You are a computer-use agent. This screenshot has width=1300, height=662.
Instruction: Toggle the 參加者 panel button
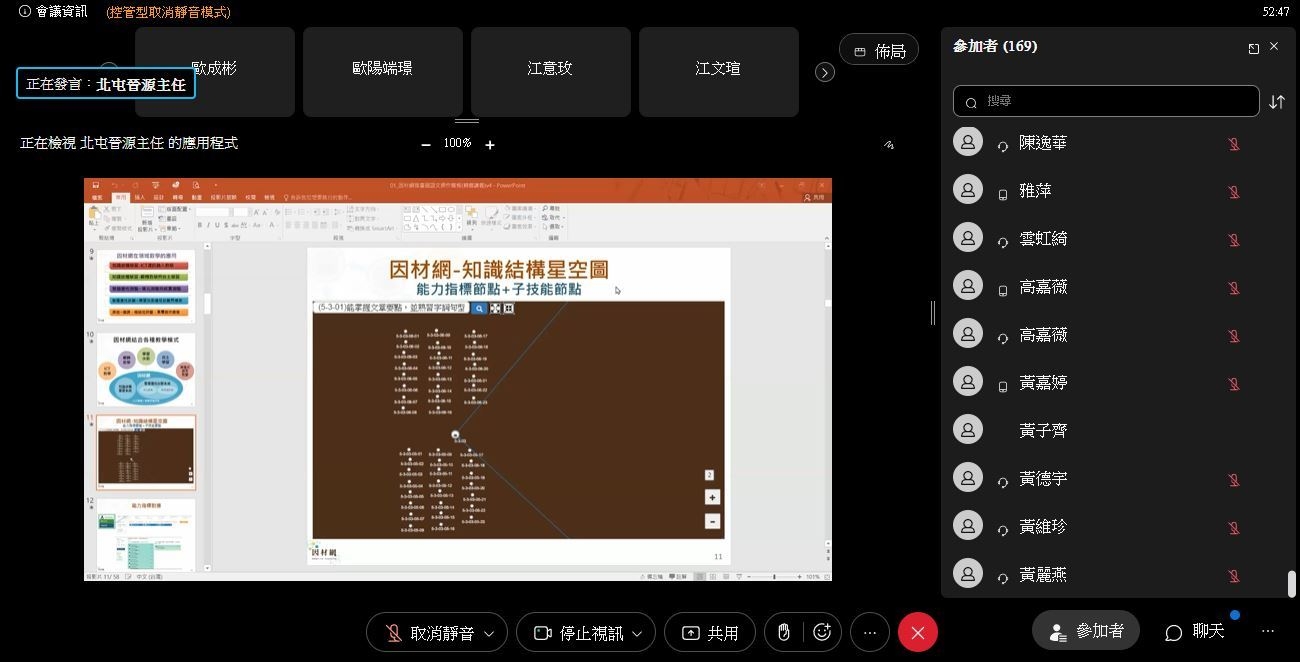1086,631
